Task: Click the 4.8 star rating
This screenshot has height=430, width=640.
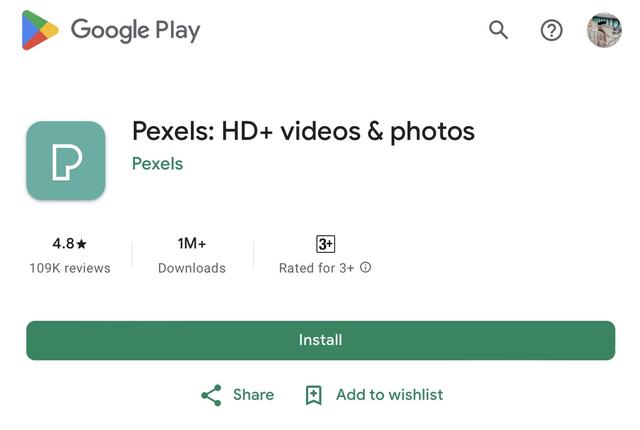Action: click(69, 244)
